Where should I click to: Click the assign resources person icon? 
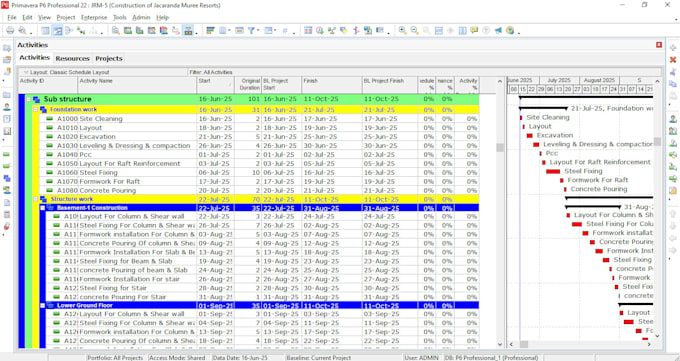pos(673,119)
